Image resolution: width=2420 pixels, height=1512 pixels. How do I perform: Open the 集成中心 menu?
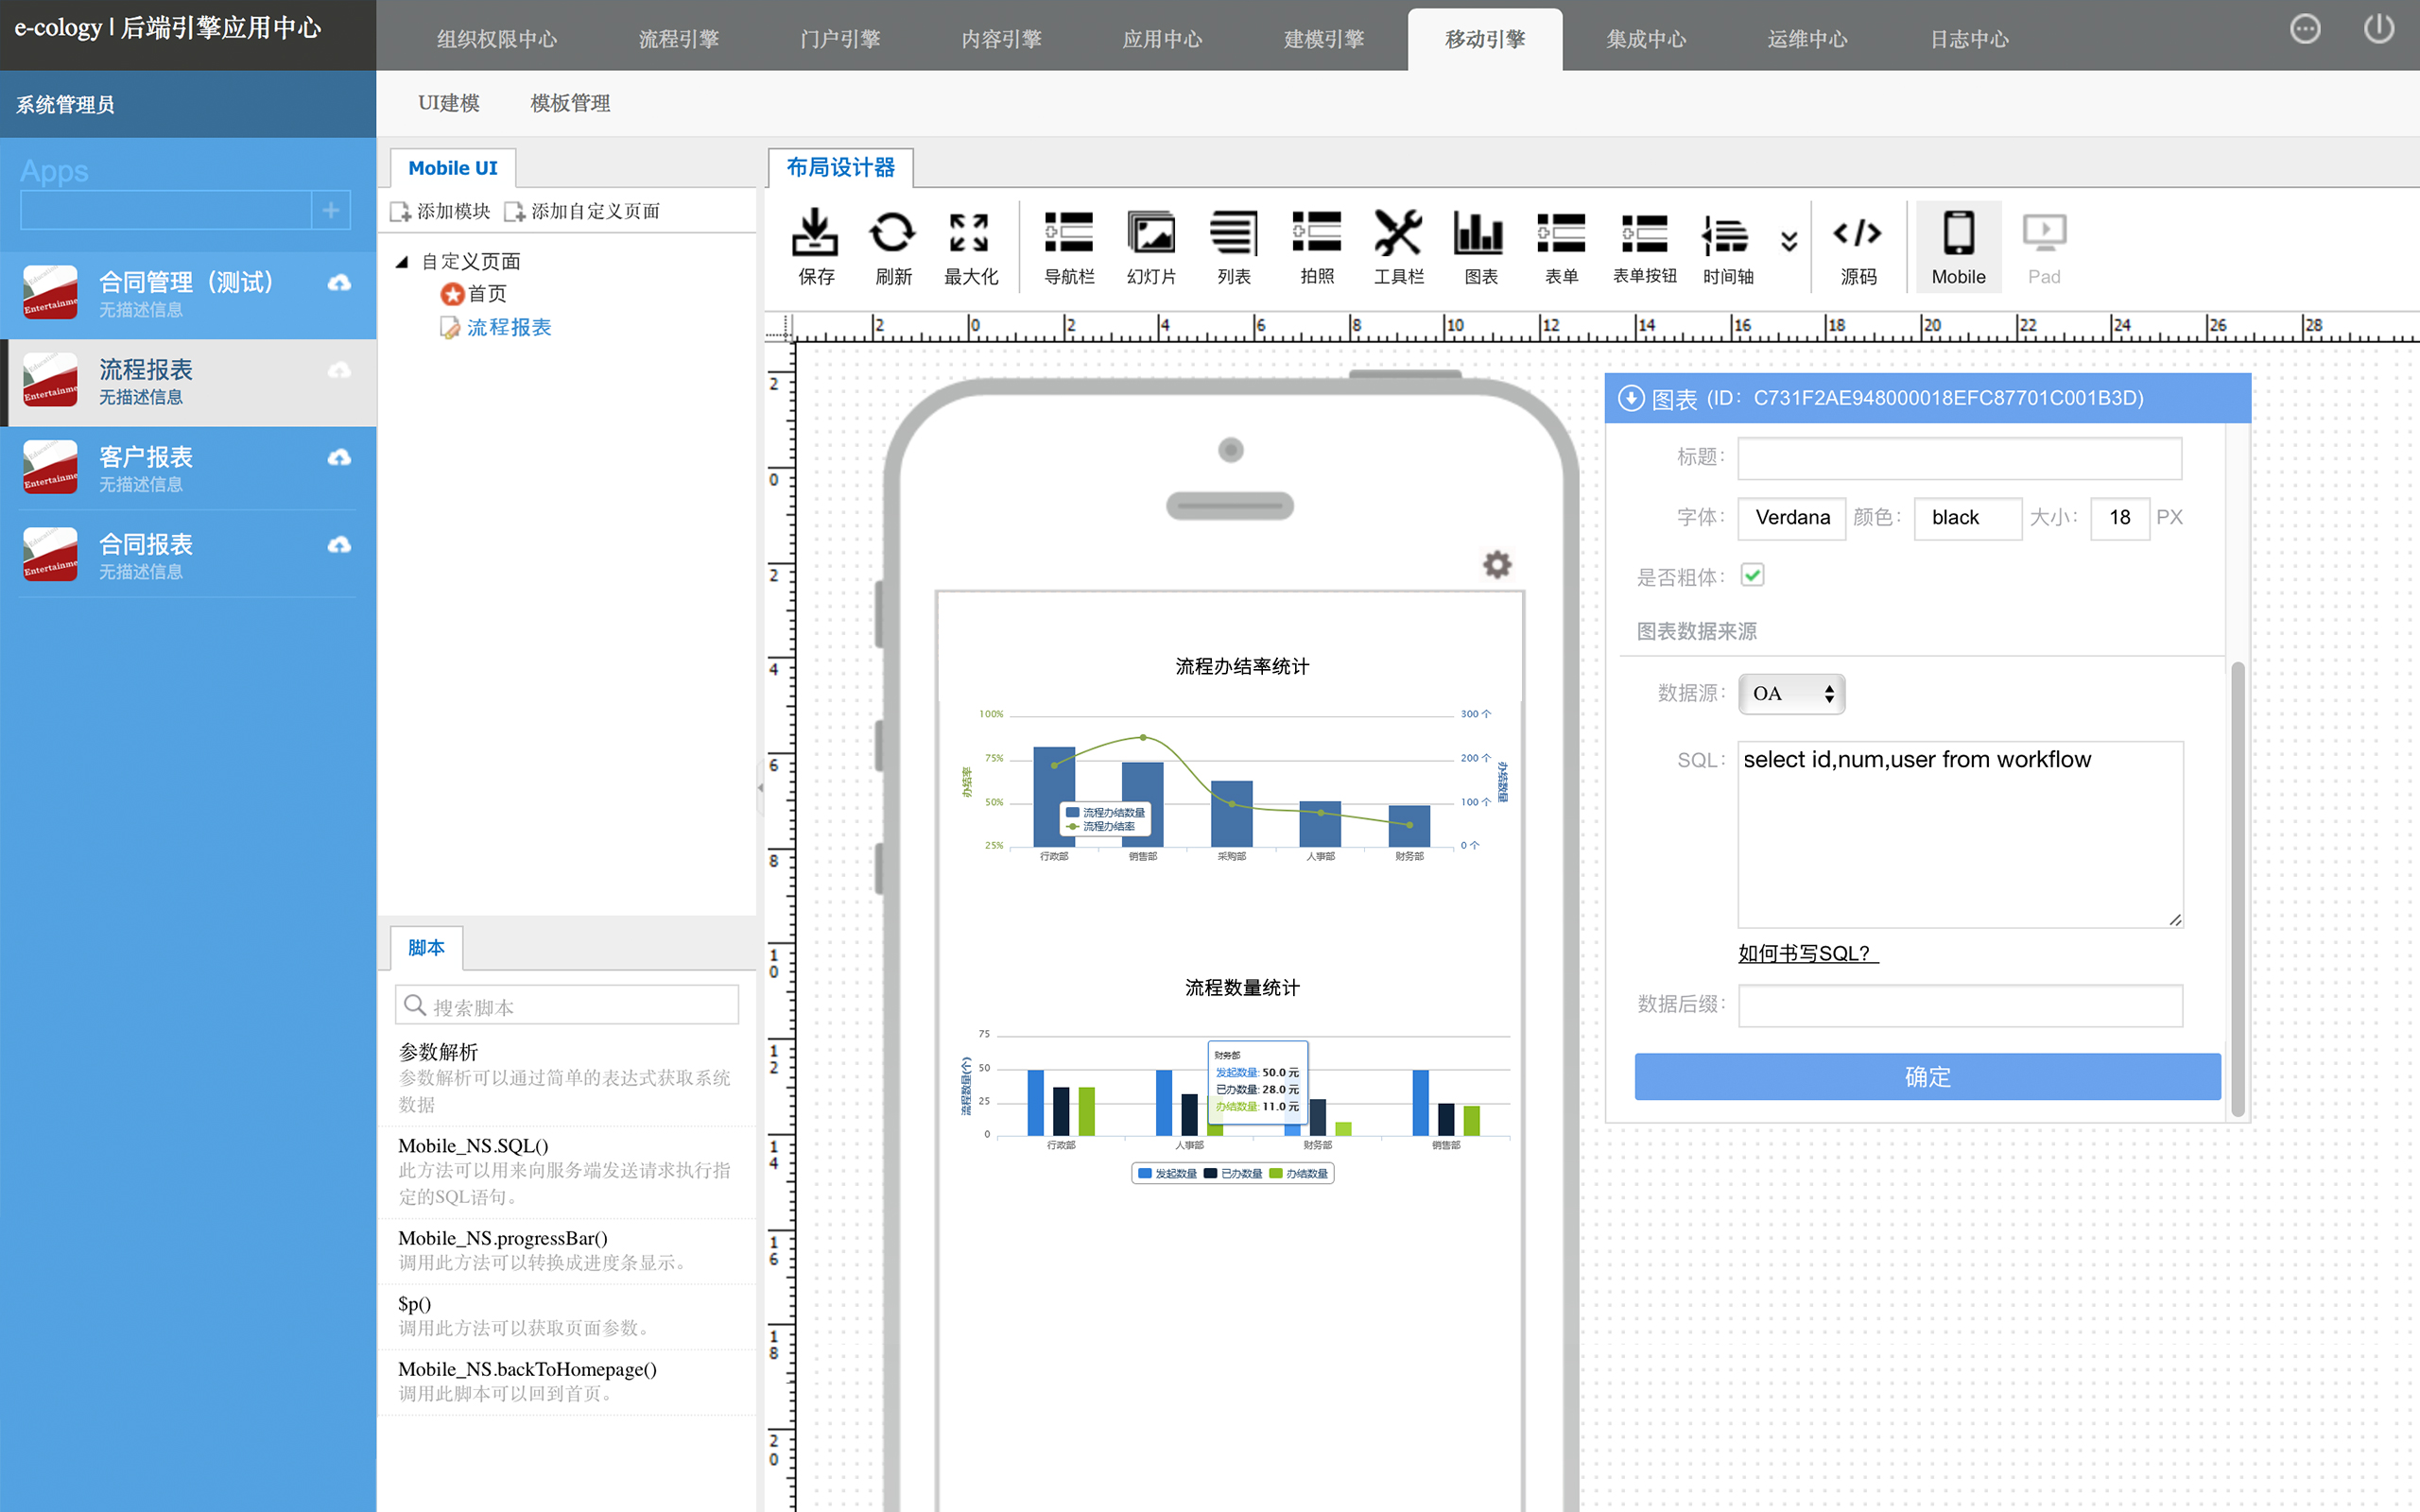coord(1646,39)
